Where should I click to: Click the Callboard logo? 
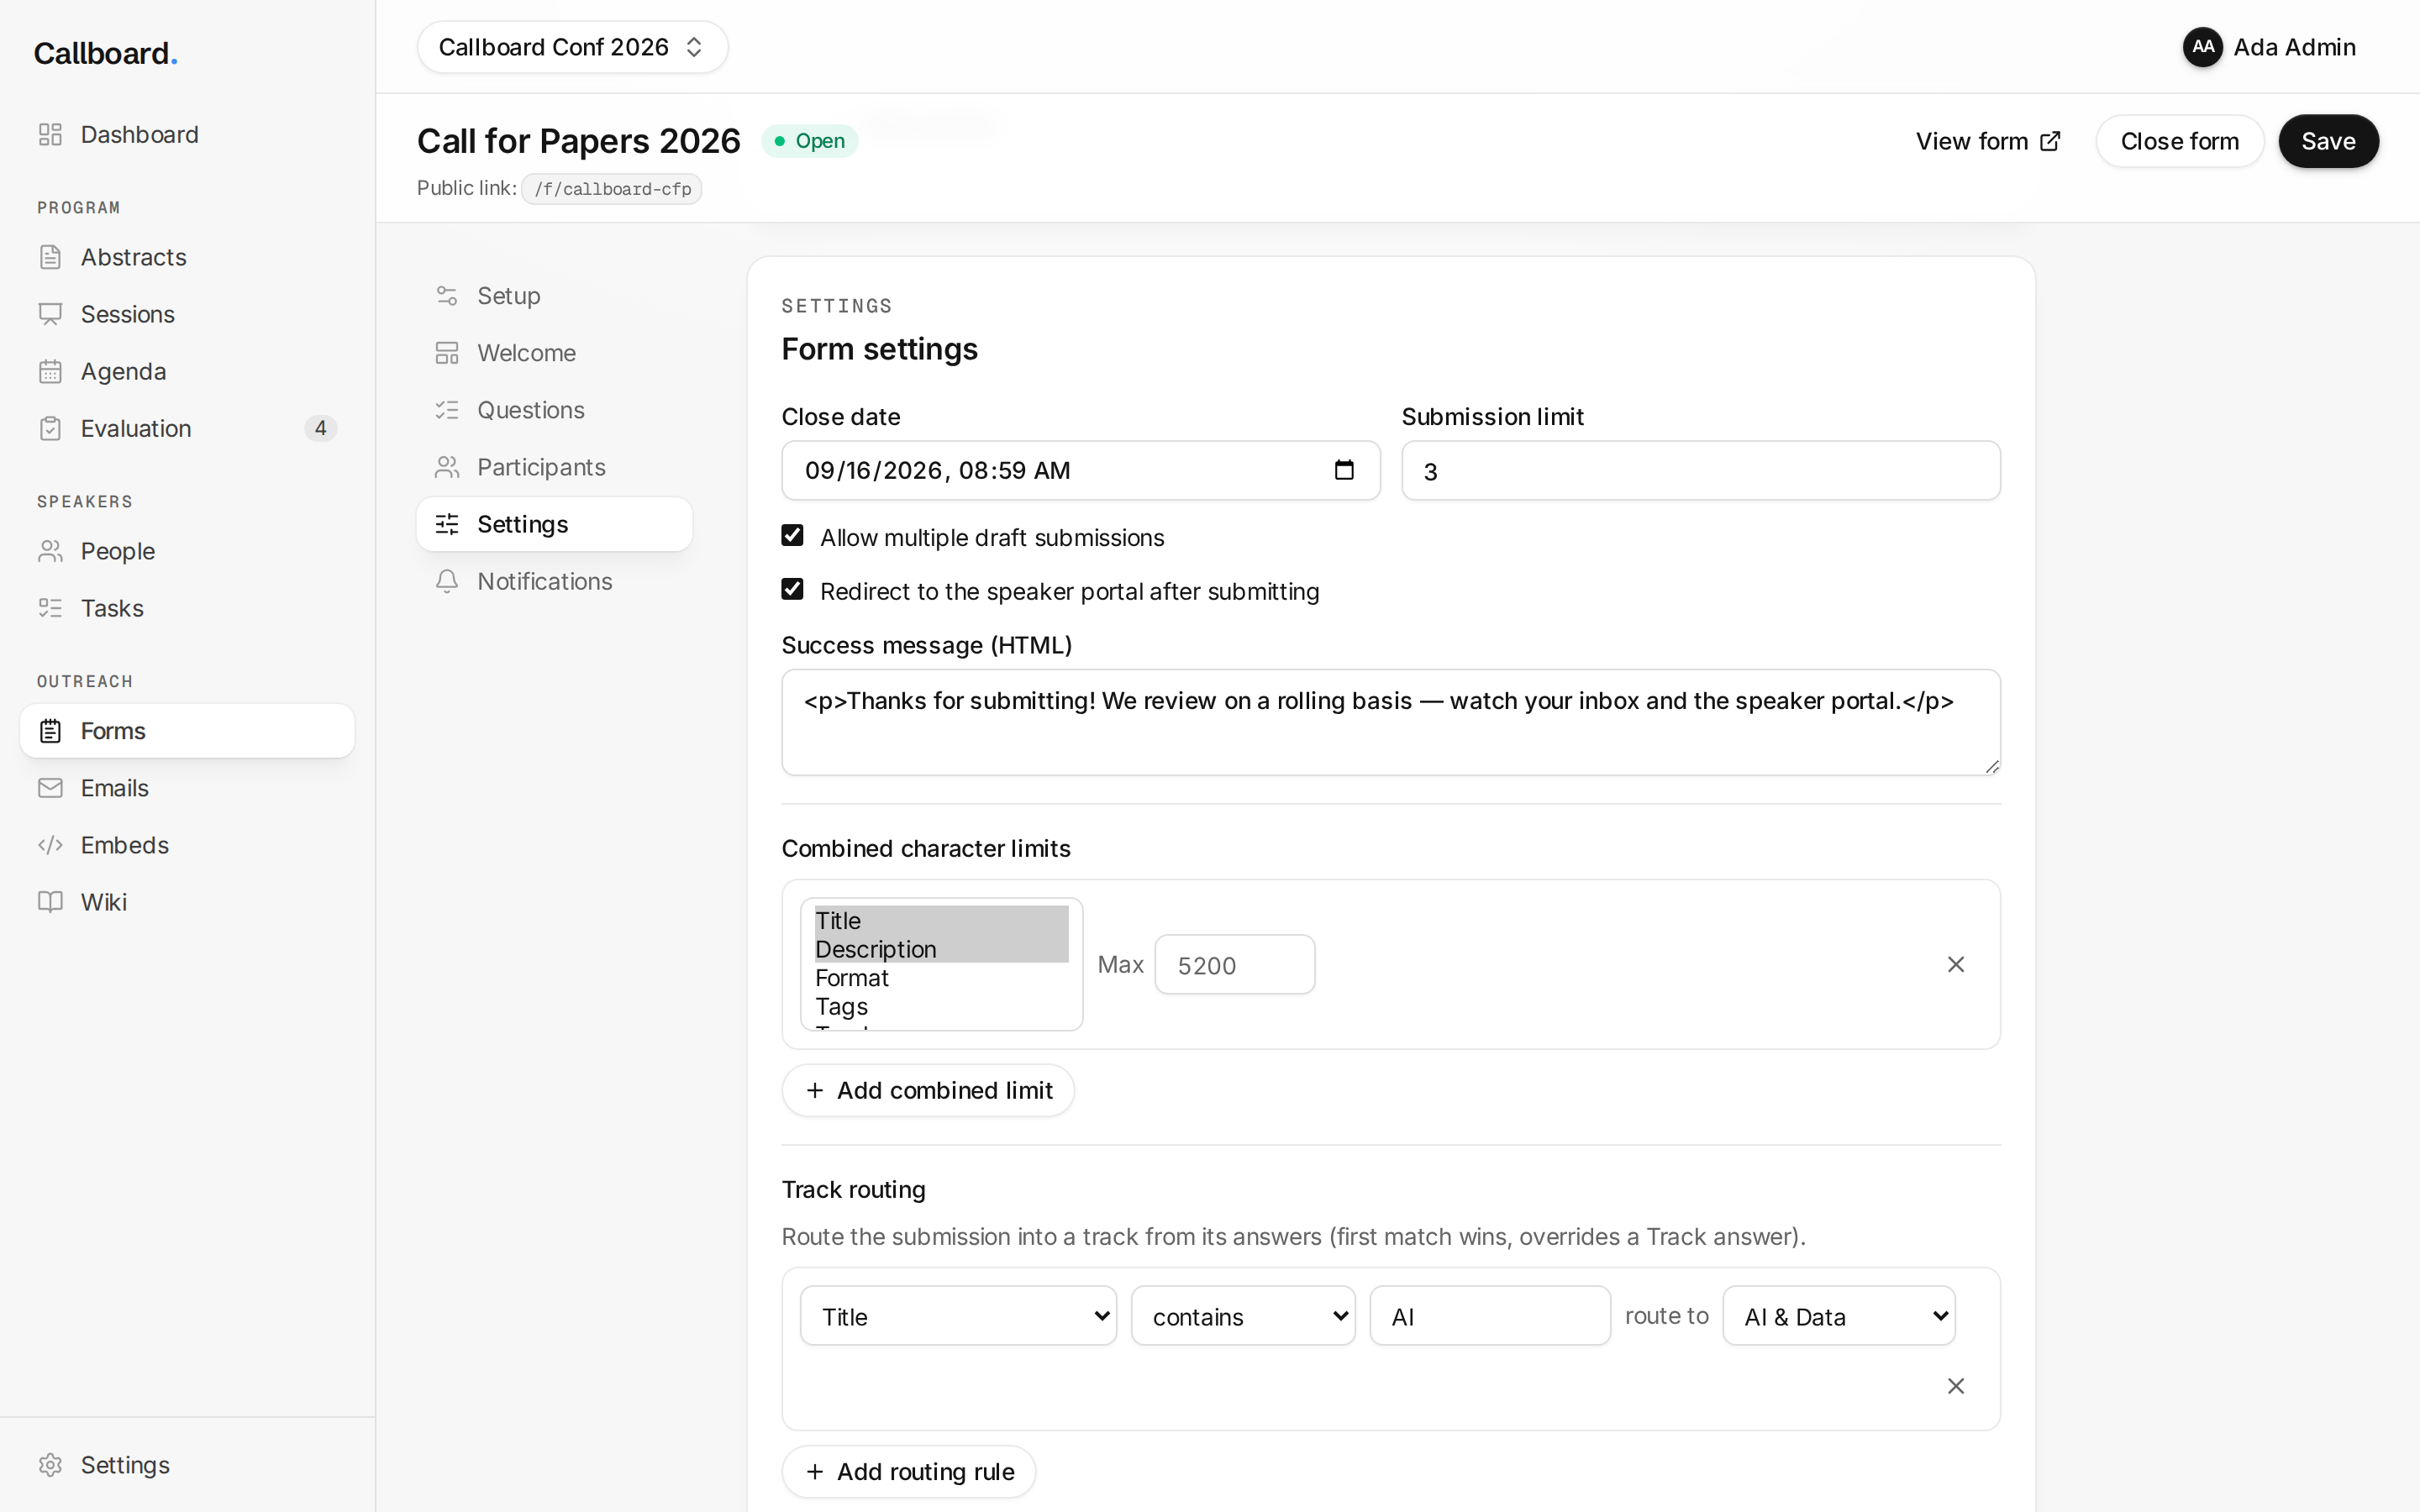pos(105,53)
